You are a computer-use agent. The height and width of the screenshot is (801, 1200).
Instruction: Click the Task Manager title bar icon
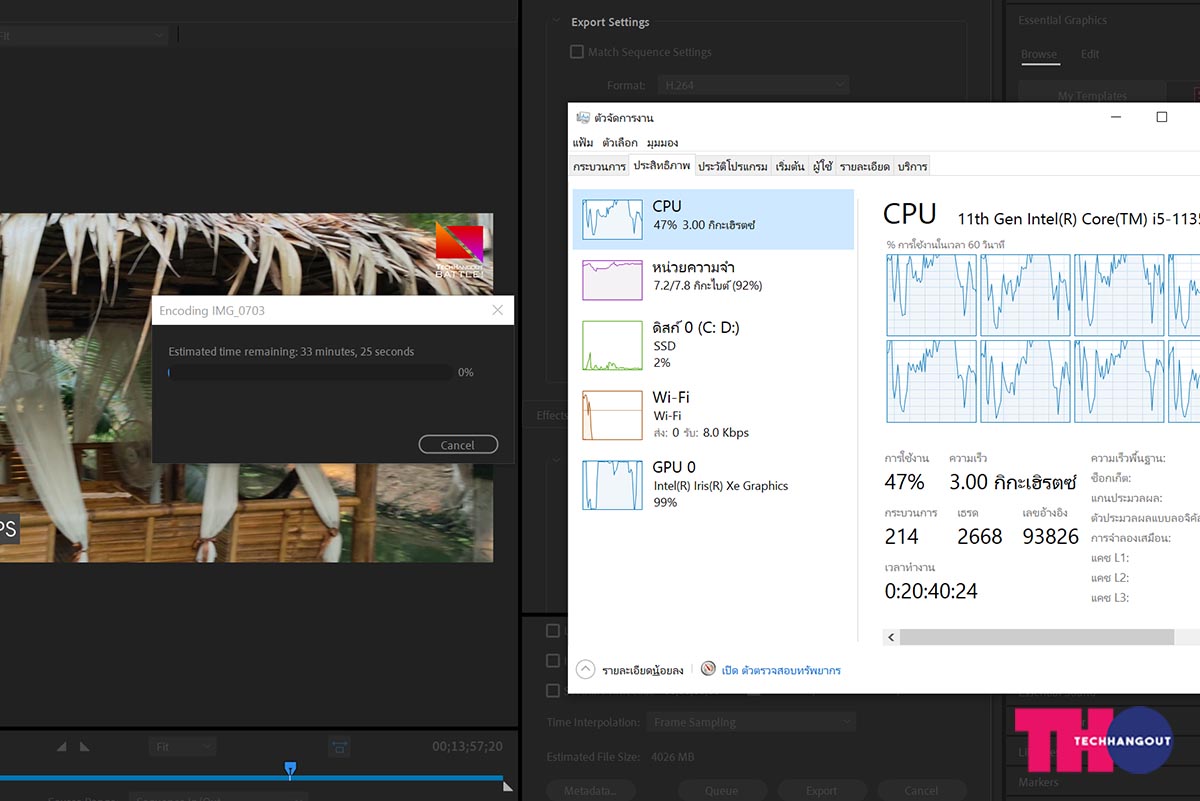pyautogui.click(x=583, y=118)
